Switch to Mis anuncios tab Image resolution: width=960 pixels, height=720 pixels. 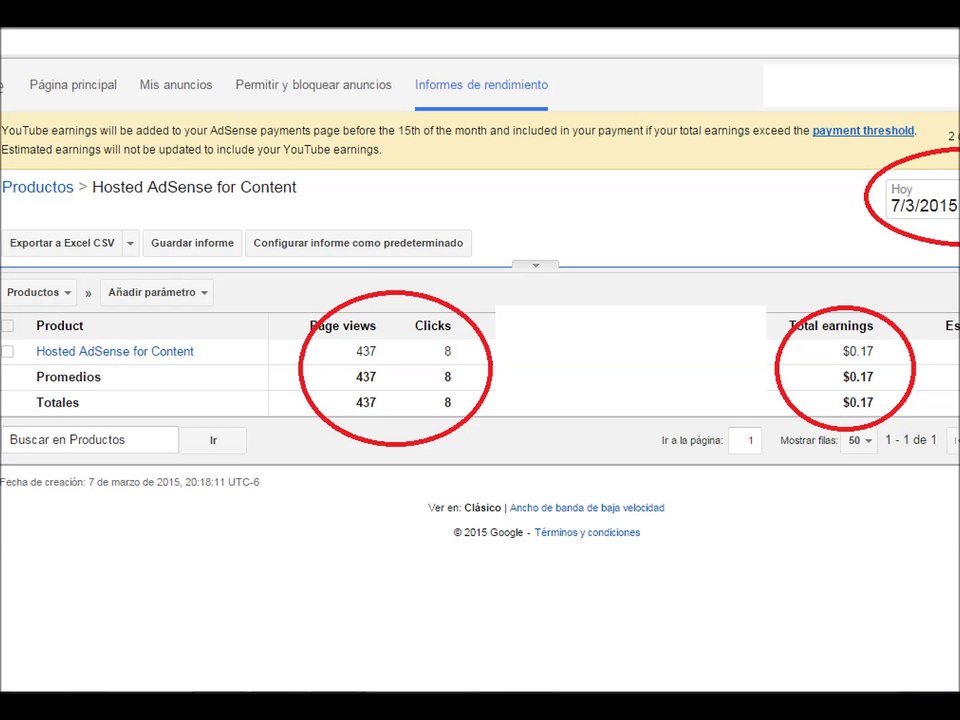pyautogui.click(x=176, y=84)
